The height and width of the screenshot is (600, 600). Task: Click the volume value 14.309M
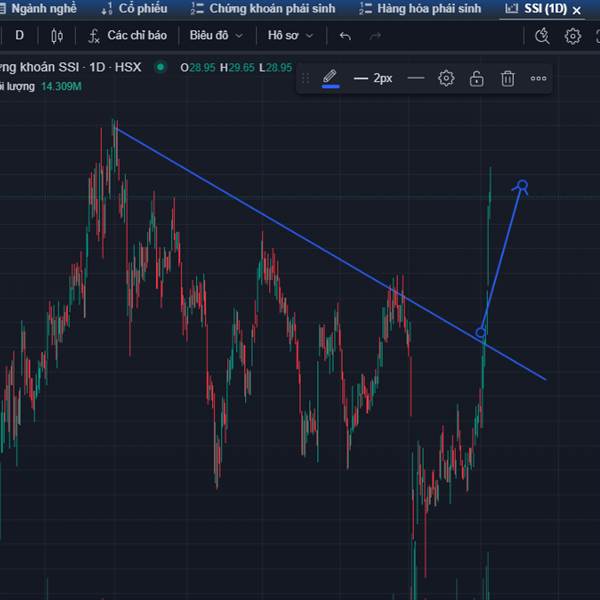61,86
